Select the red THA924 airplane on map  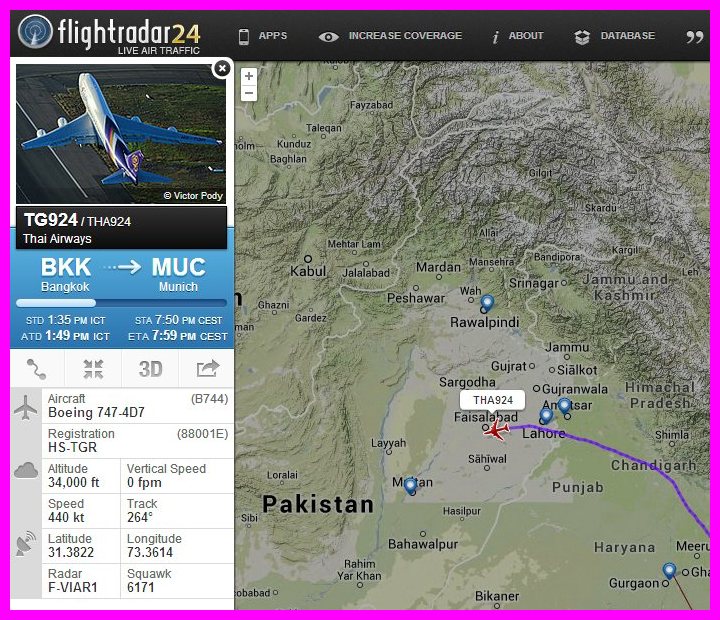click(x=496, y=430)
